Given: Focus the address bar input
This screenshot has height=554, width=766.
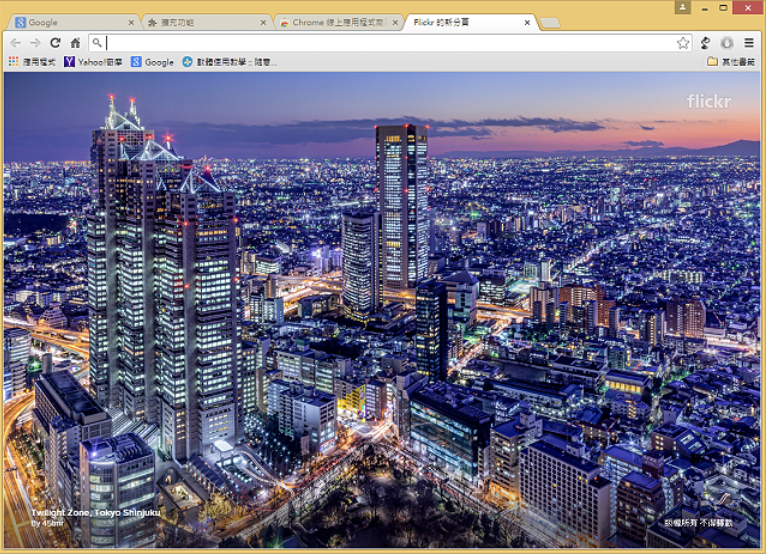Looking at the screenshot, I should 391,43.
